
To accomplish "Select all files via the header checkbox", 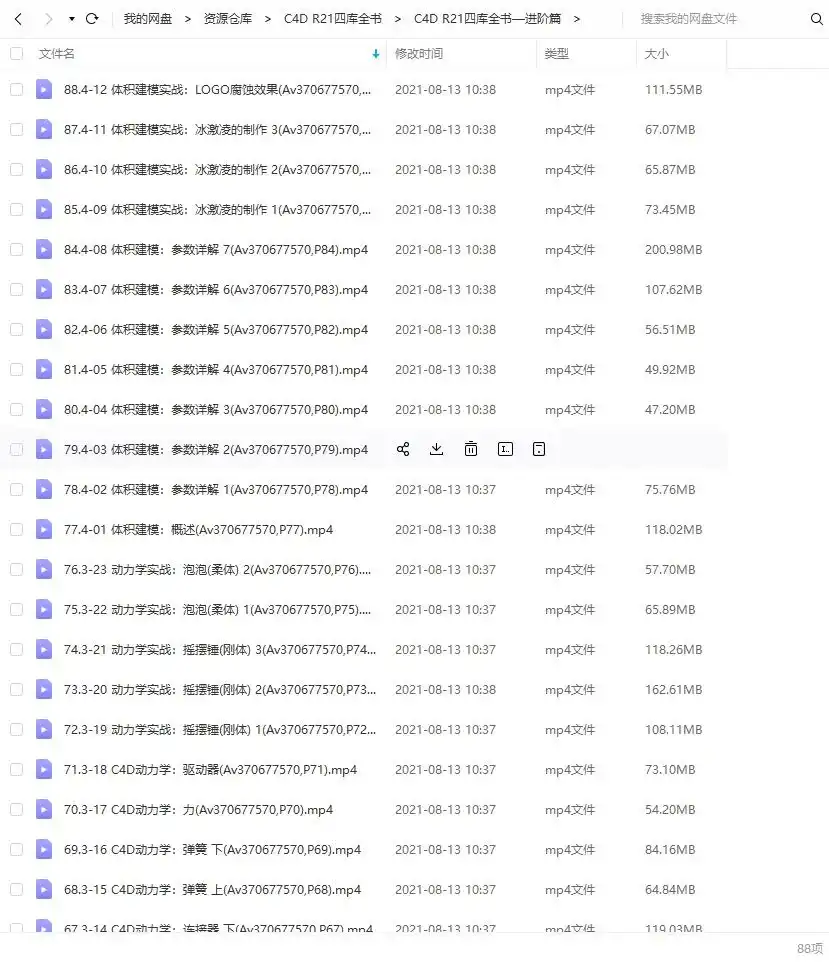I will (15, 54).
